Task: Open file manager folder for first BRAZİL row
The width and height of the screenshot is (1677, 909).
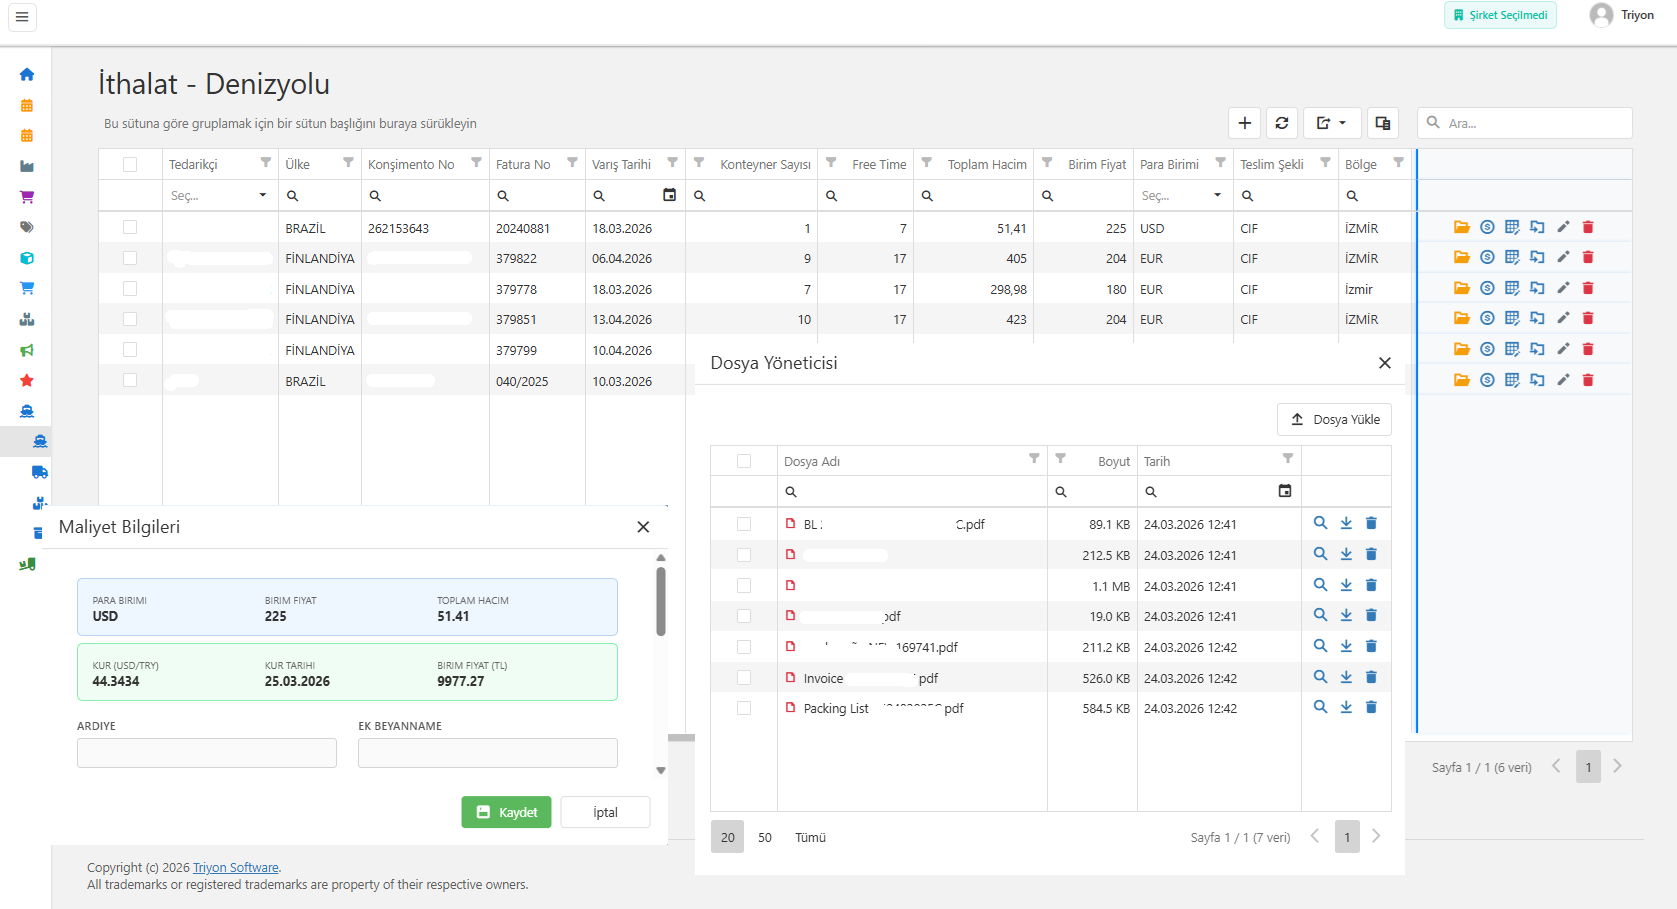Action: pos(1461,228)
